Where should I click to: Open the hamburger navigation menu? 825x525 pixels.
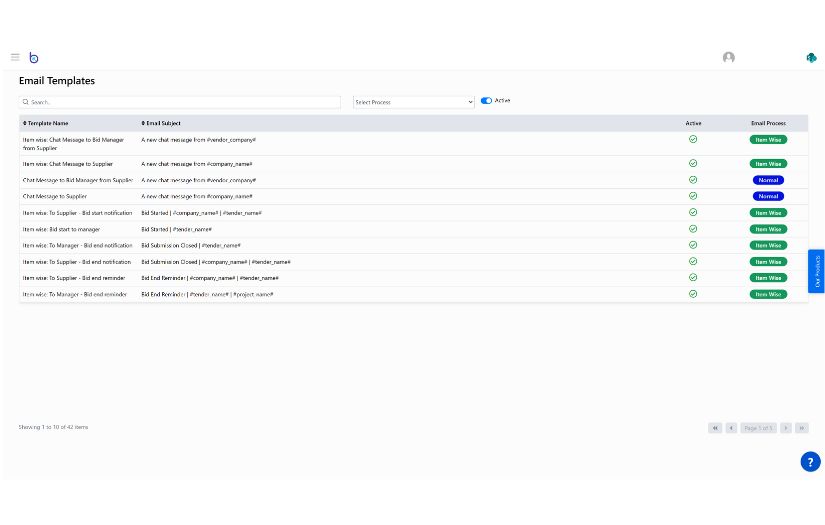(15, 57)
